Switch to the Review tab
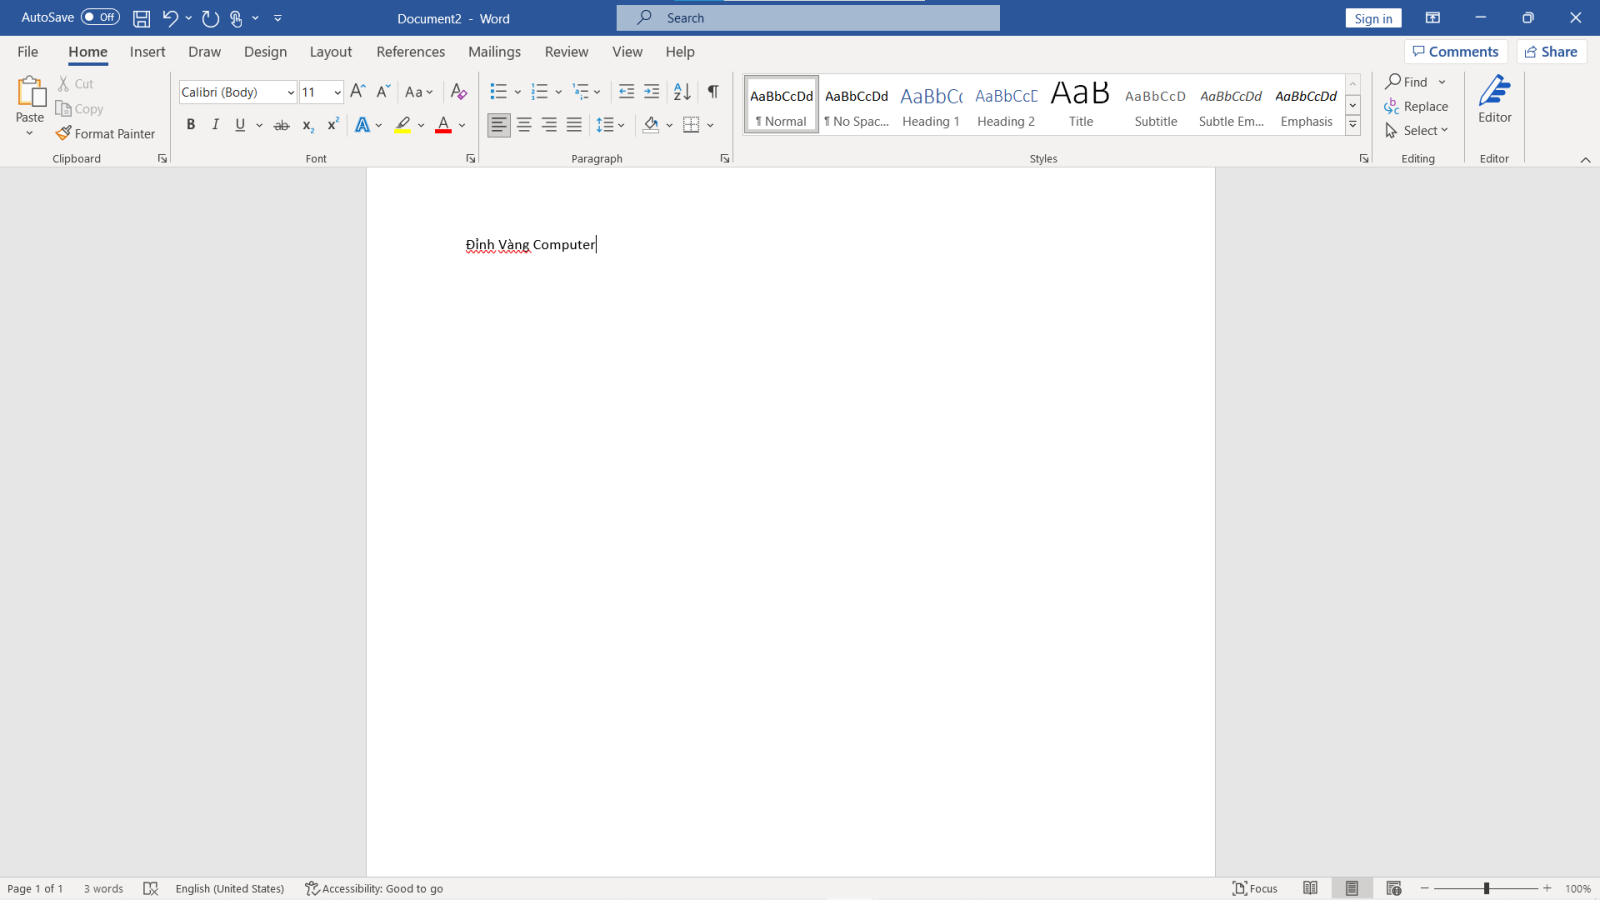 tap(566, 52)
